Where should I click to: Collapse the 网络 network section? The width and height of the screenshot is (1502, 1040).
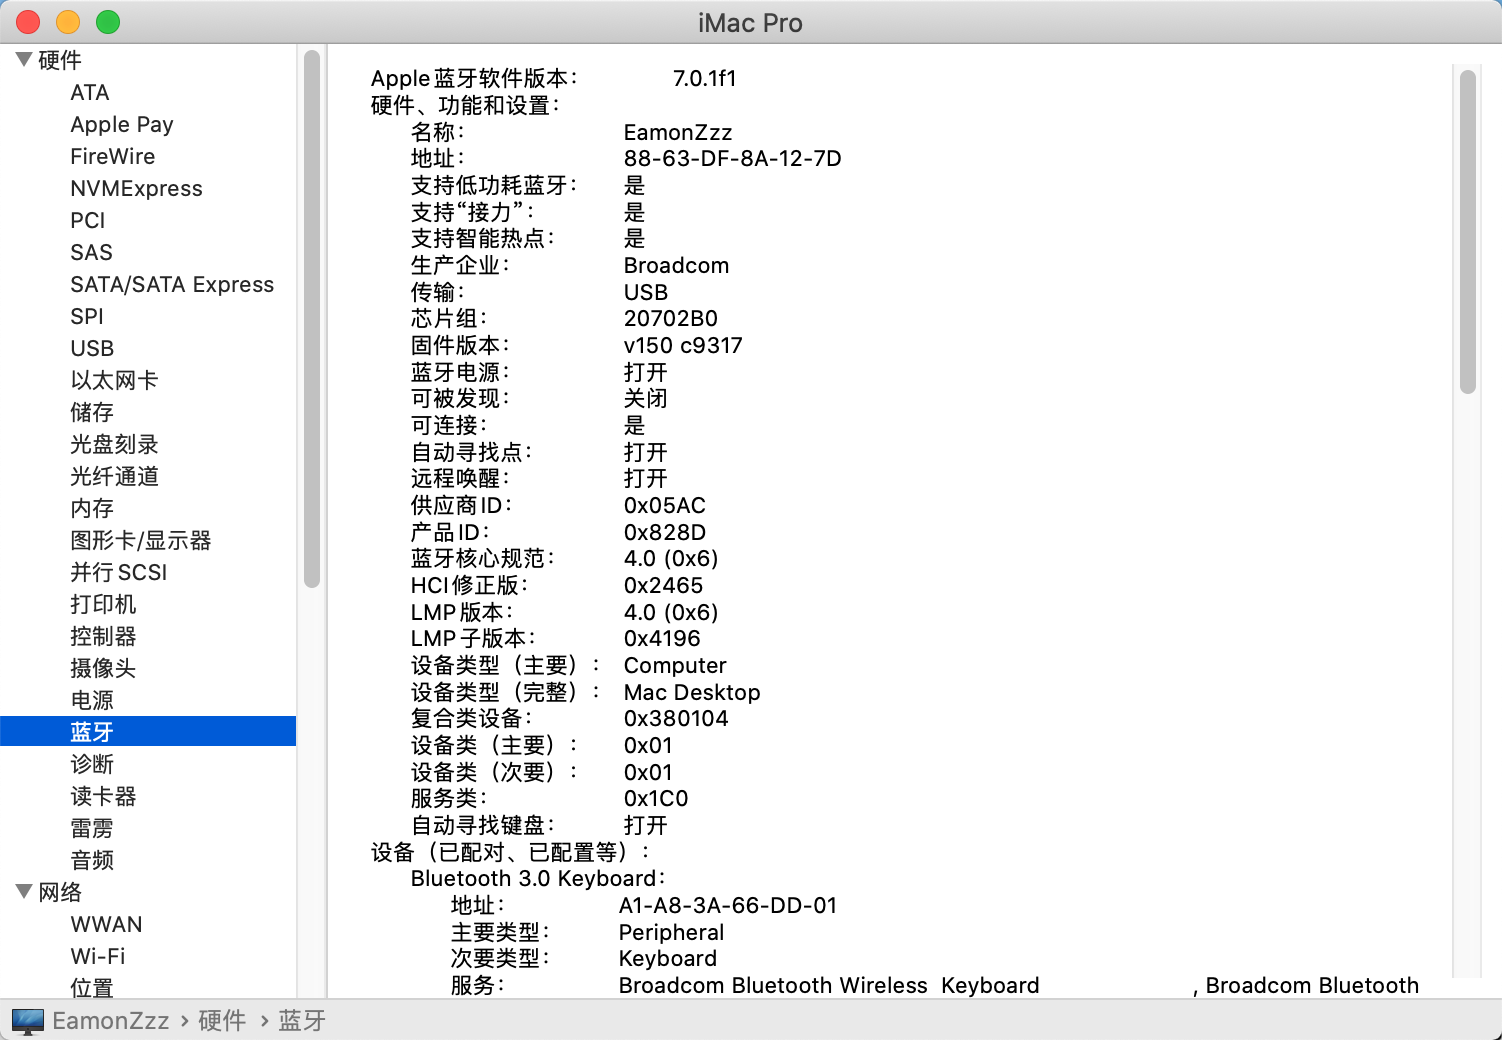(x=25, y=892)
